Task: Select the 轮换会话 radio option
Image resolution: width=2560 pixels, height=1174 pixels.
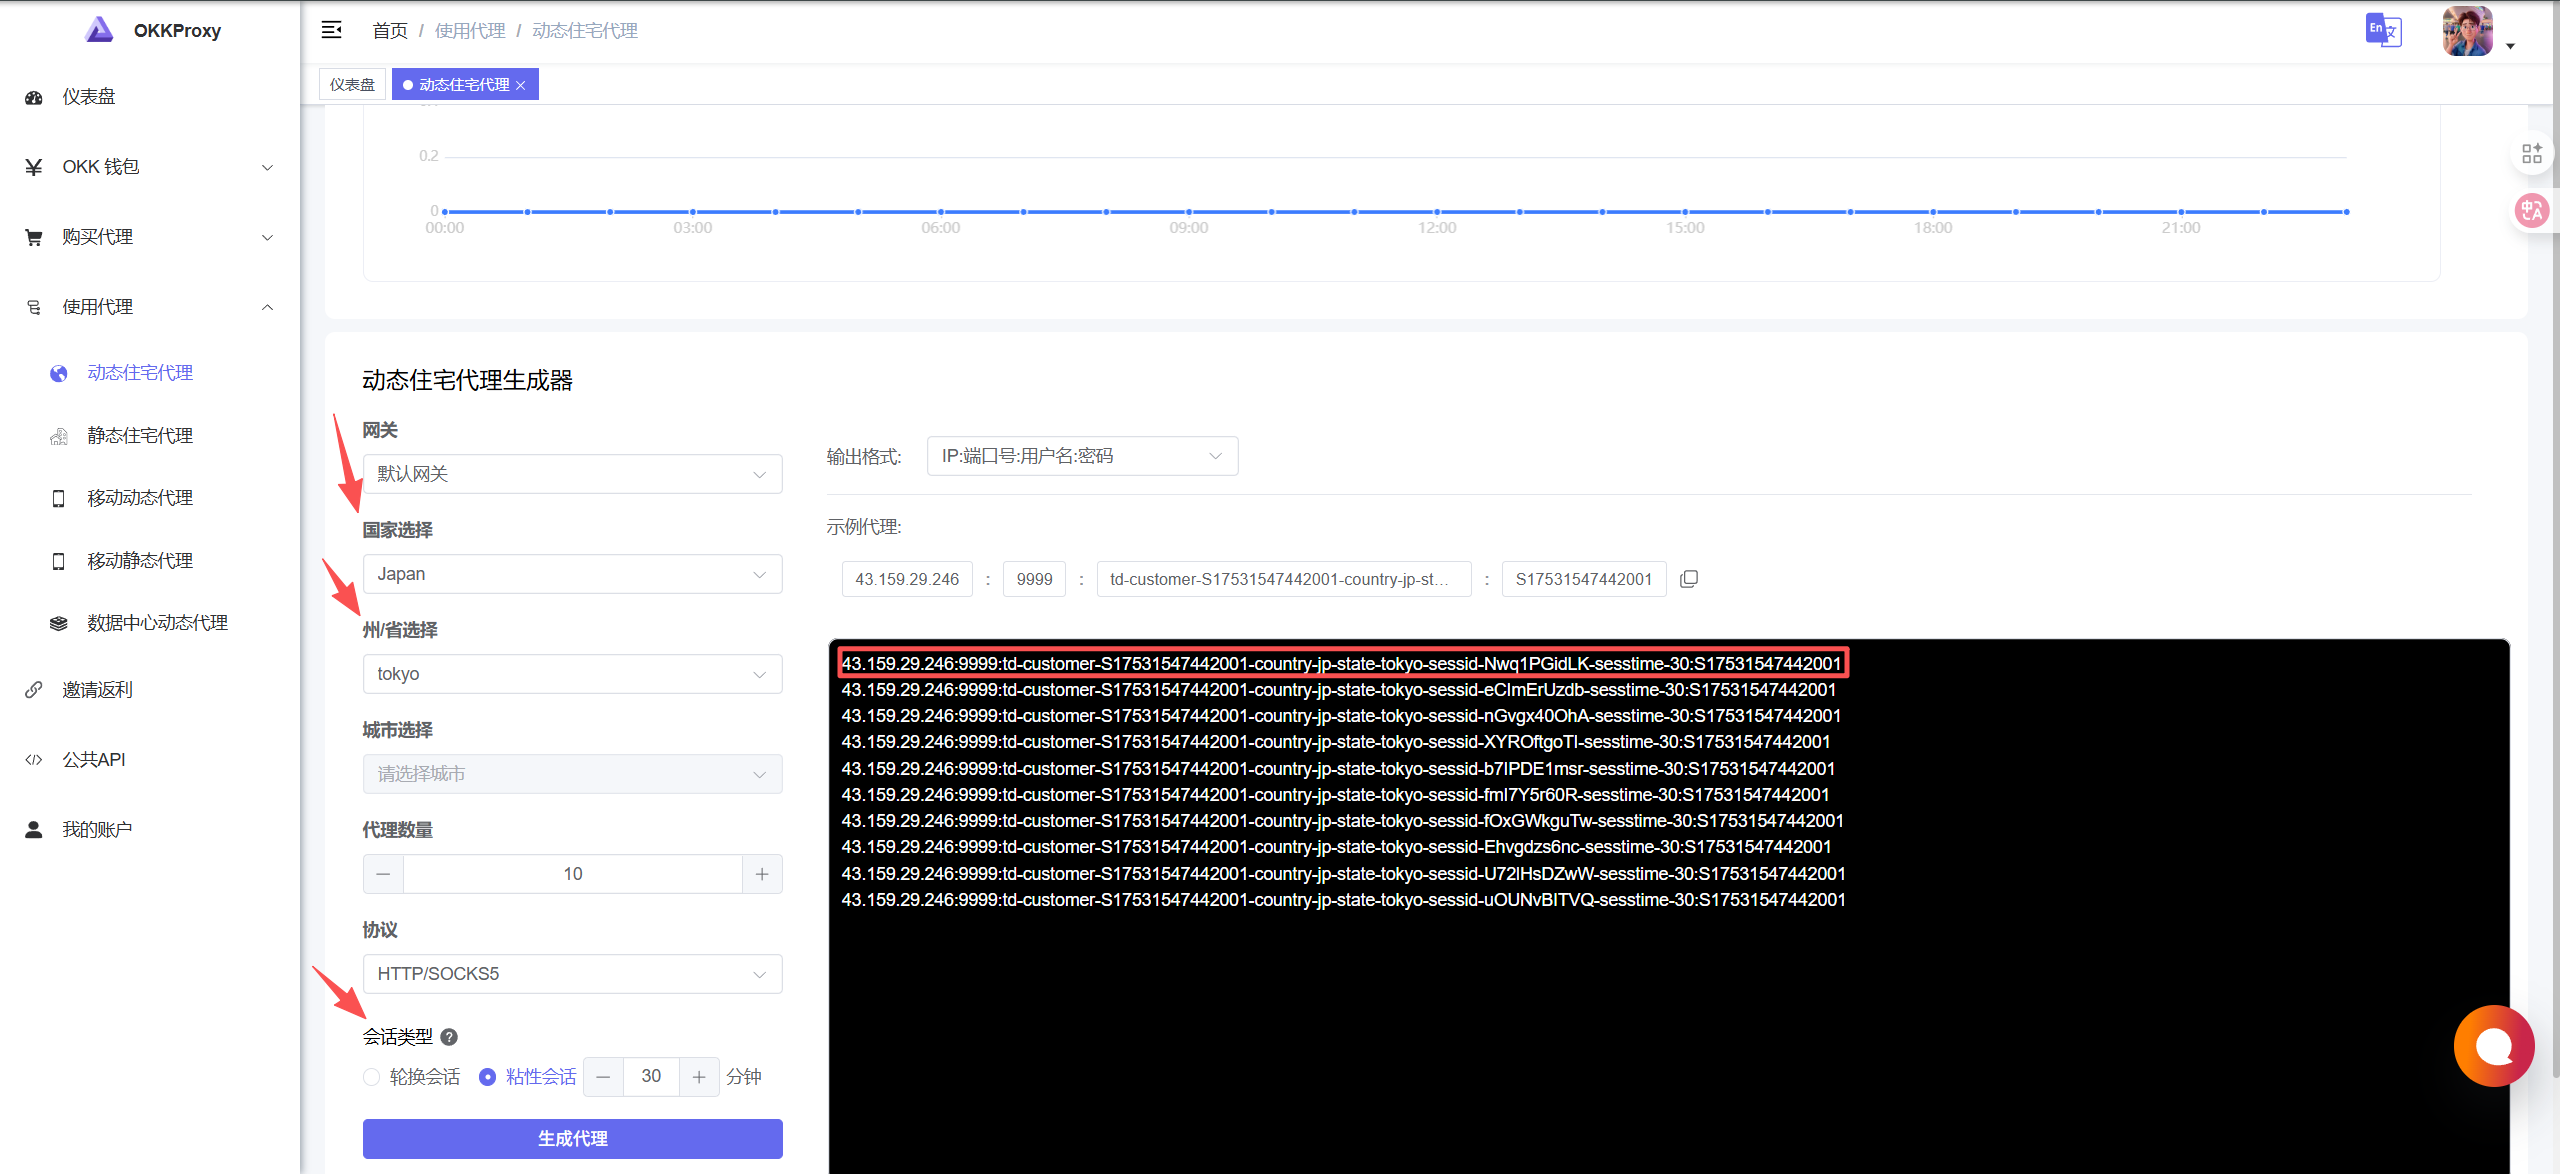Action: tap(372, 1077)
